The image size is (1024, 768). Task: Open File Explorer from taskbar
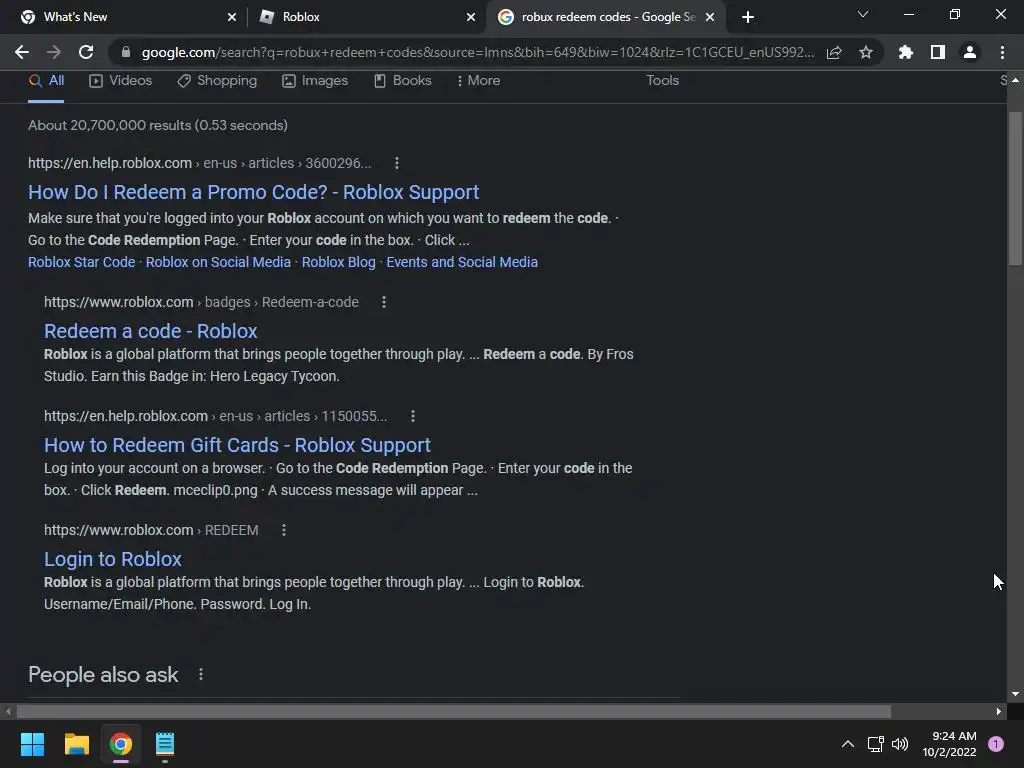point(76,744)
